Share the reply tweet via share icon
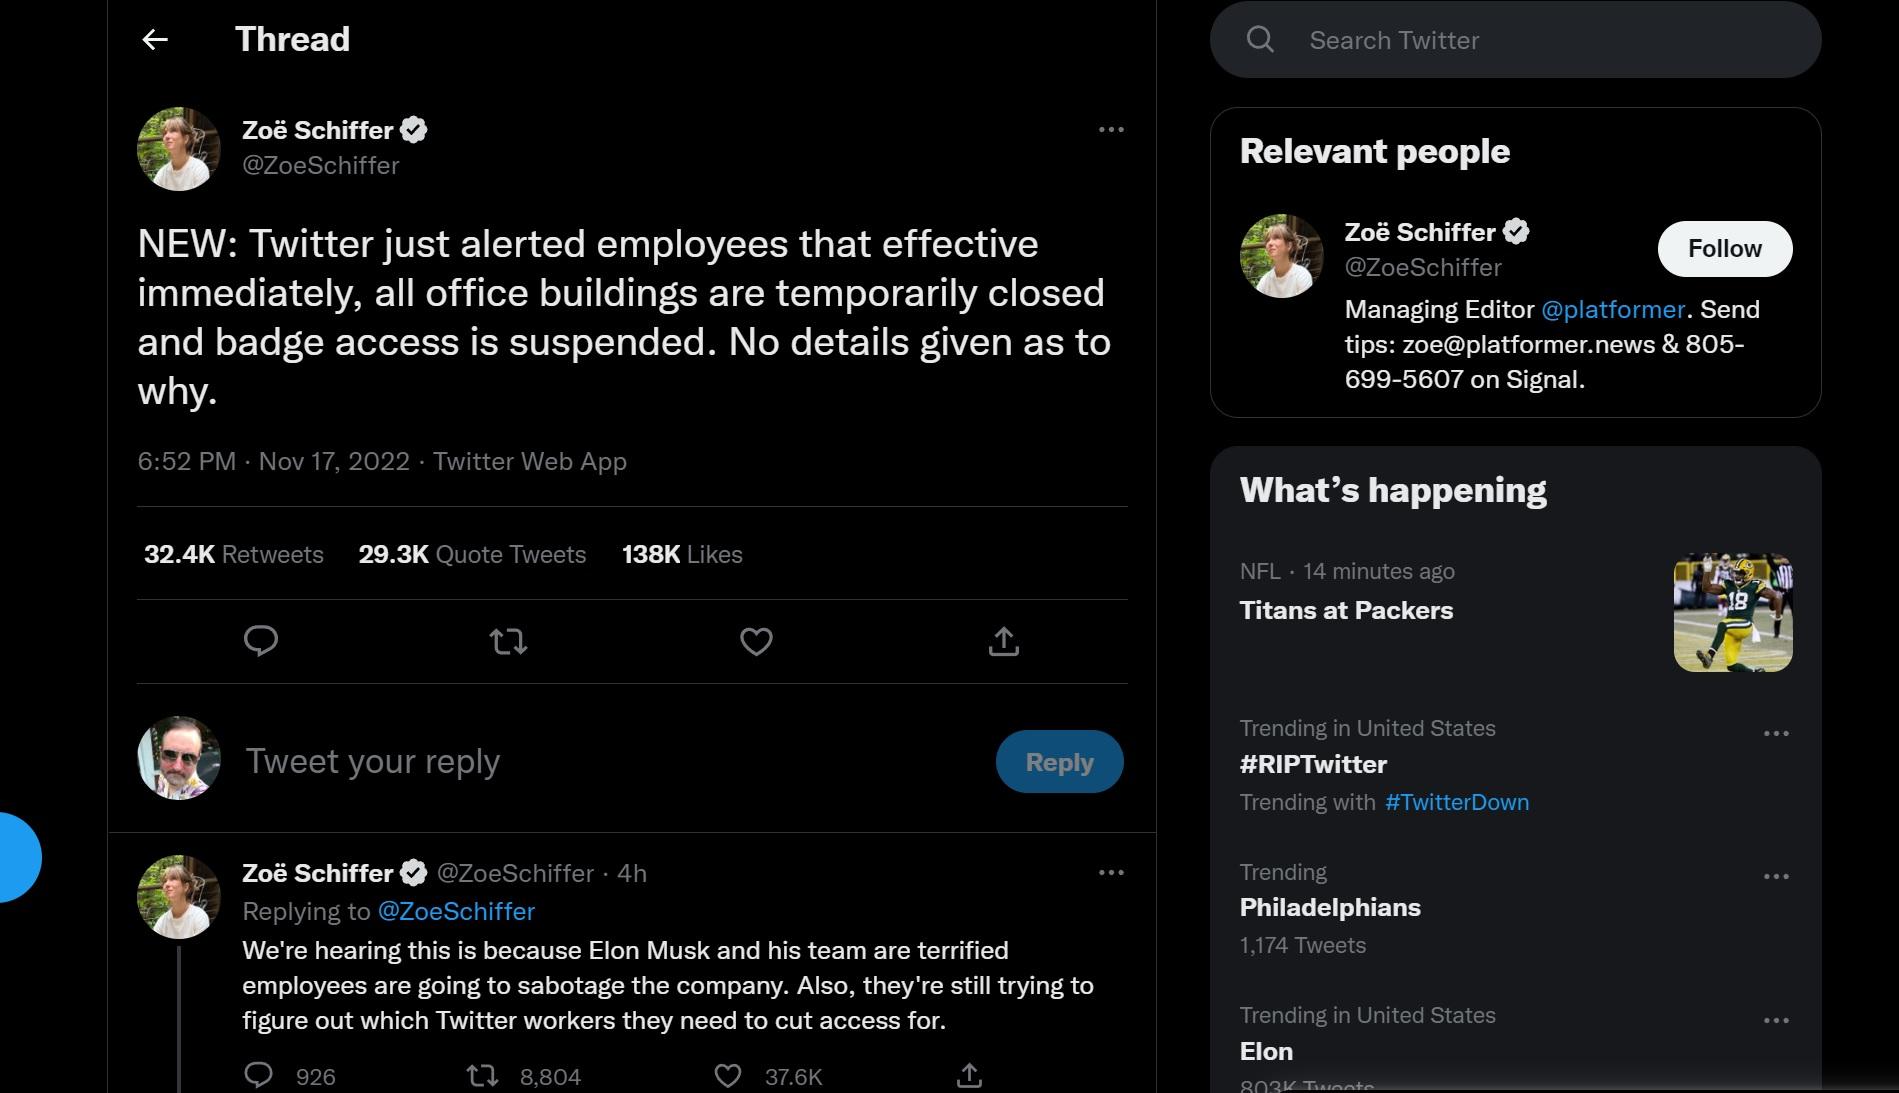The width and height of the screenshot is (1899, 1093). pos(969,1076)
